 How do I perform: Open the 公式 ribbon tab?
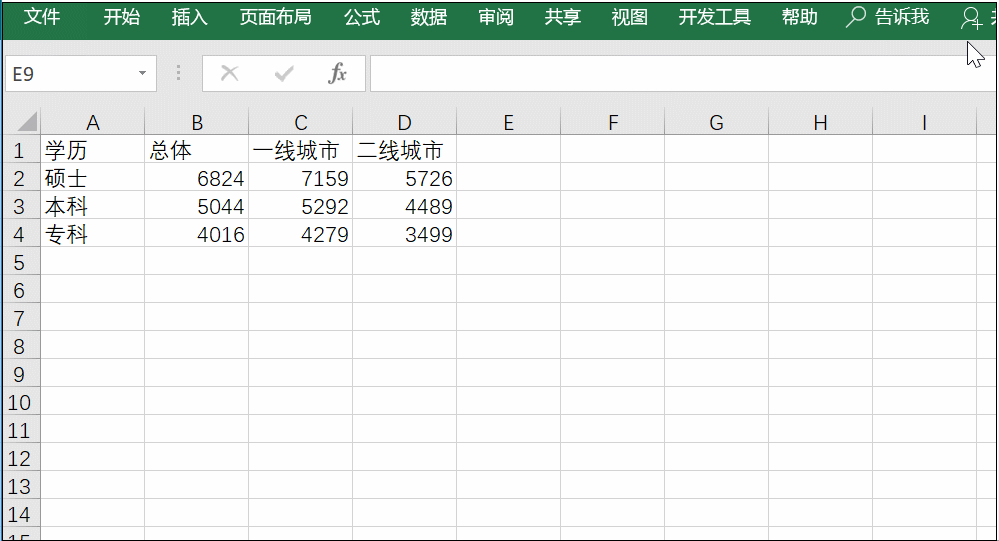coord(362,17)
